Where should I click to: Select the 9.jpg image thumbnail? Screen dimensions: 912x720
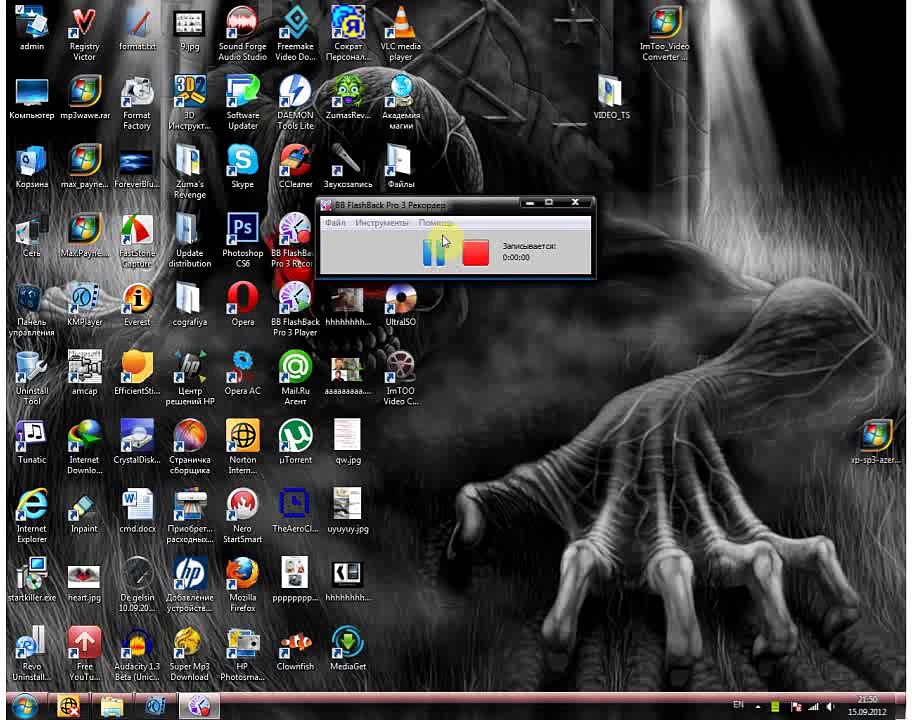[x=190, y=29]
